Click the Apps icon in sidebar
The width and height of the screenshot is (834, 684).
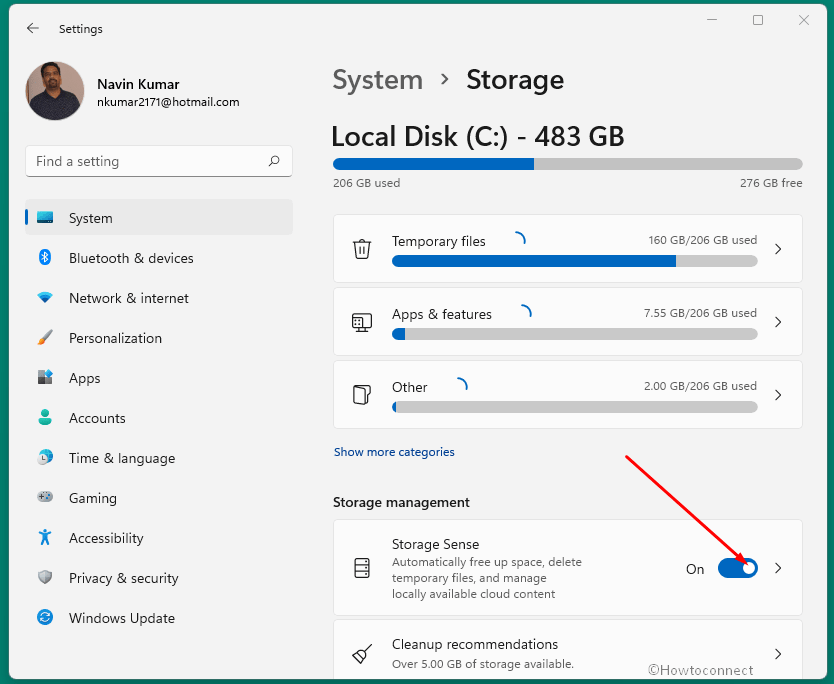[x=45, y=377]
